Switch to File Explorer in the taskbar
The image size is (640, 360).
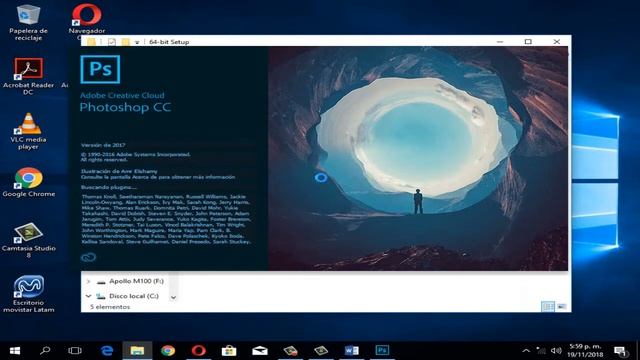tap(137, 351)
